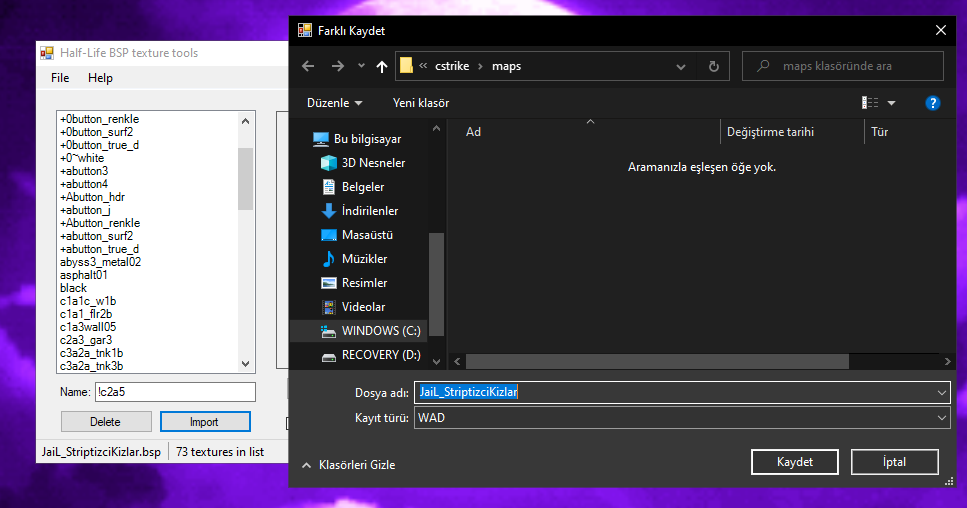967x508 pixels.
Task: Sort by Ad column header
Action: [x=473, y=132]
